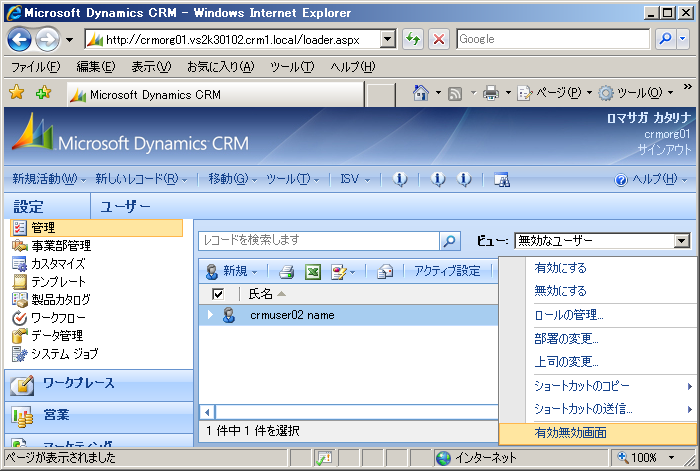The image size is (700, 471).
Task: Click the refresh page icon
Action: click(x=413, y=39)
